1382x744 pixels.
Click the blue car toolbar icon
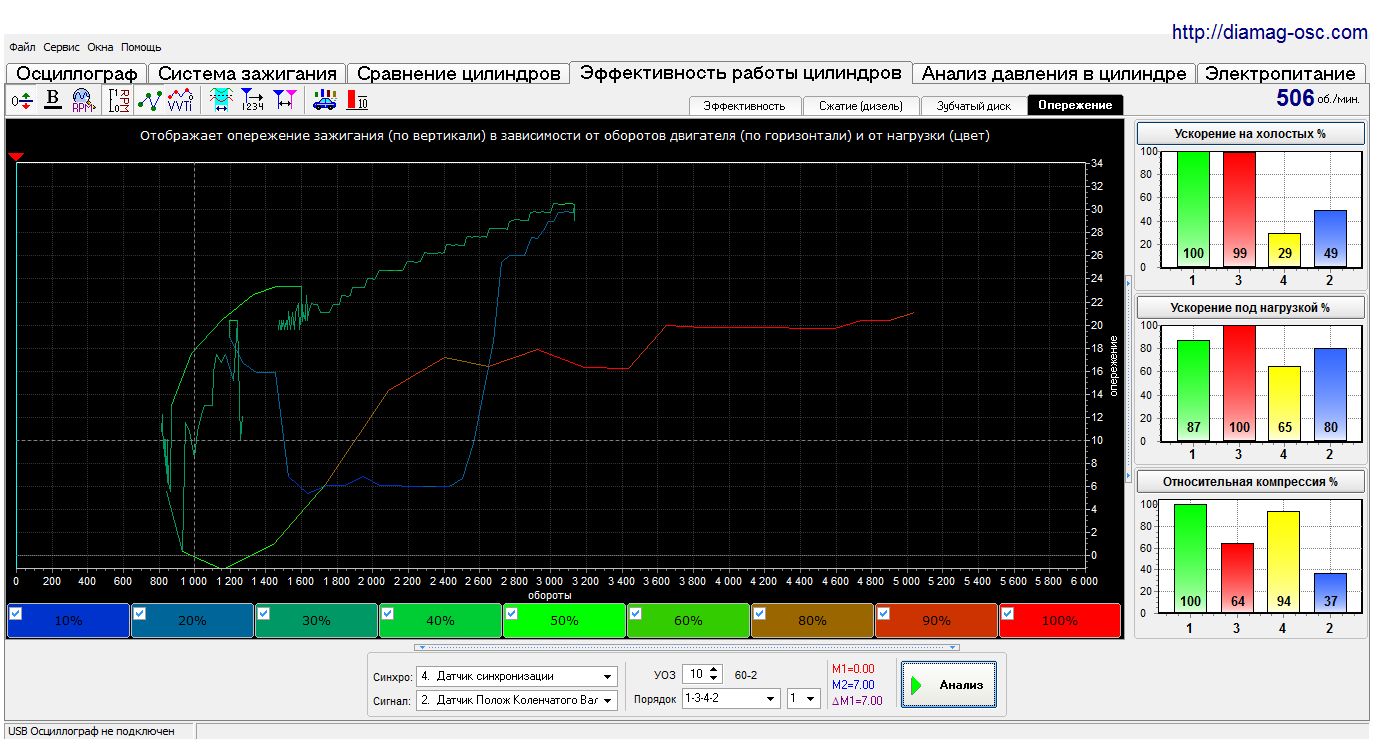(x=325, y=100)
